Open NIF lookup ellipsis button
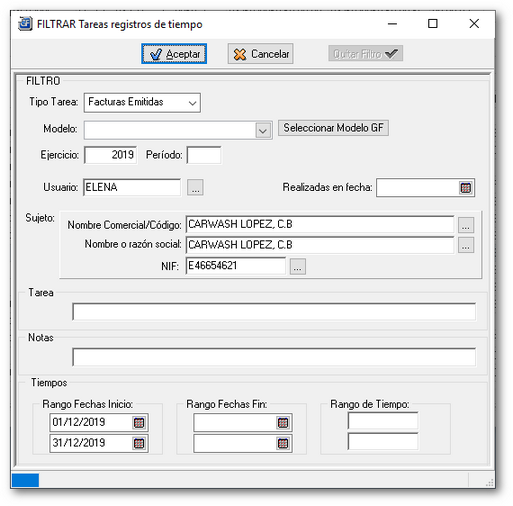The height and width of the screenshot is (506, 513). coord(298,266)
